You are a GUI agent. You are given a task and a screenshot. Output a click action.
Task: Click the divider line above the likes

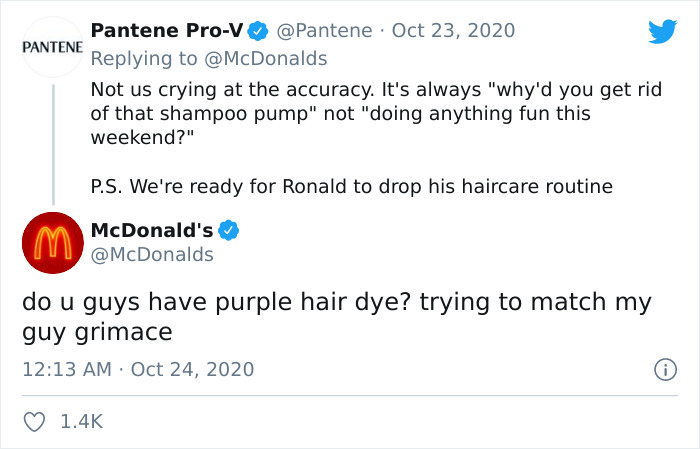point(350,396)
